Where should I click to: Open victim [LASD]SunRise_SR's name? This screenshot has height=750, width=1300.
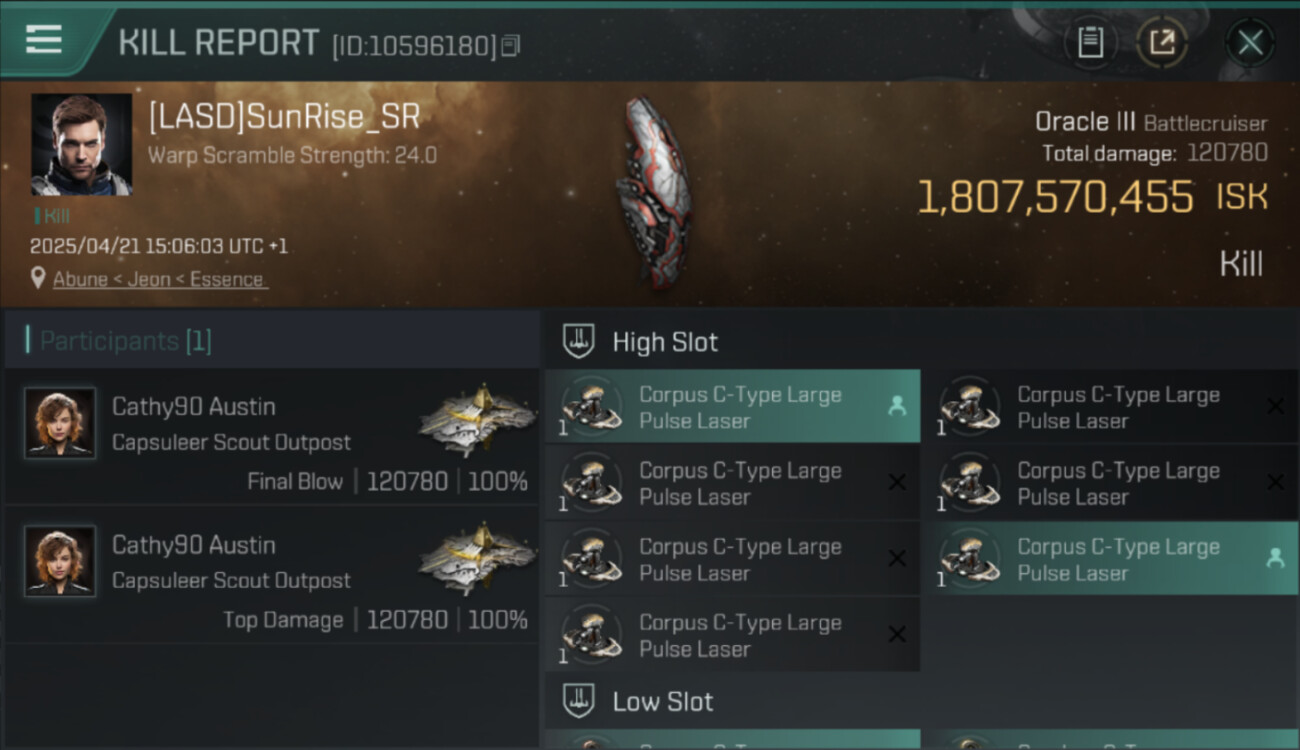[x=284, y=118]
